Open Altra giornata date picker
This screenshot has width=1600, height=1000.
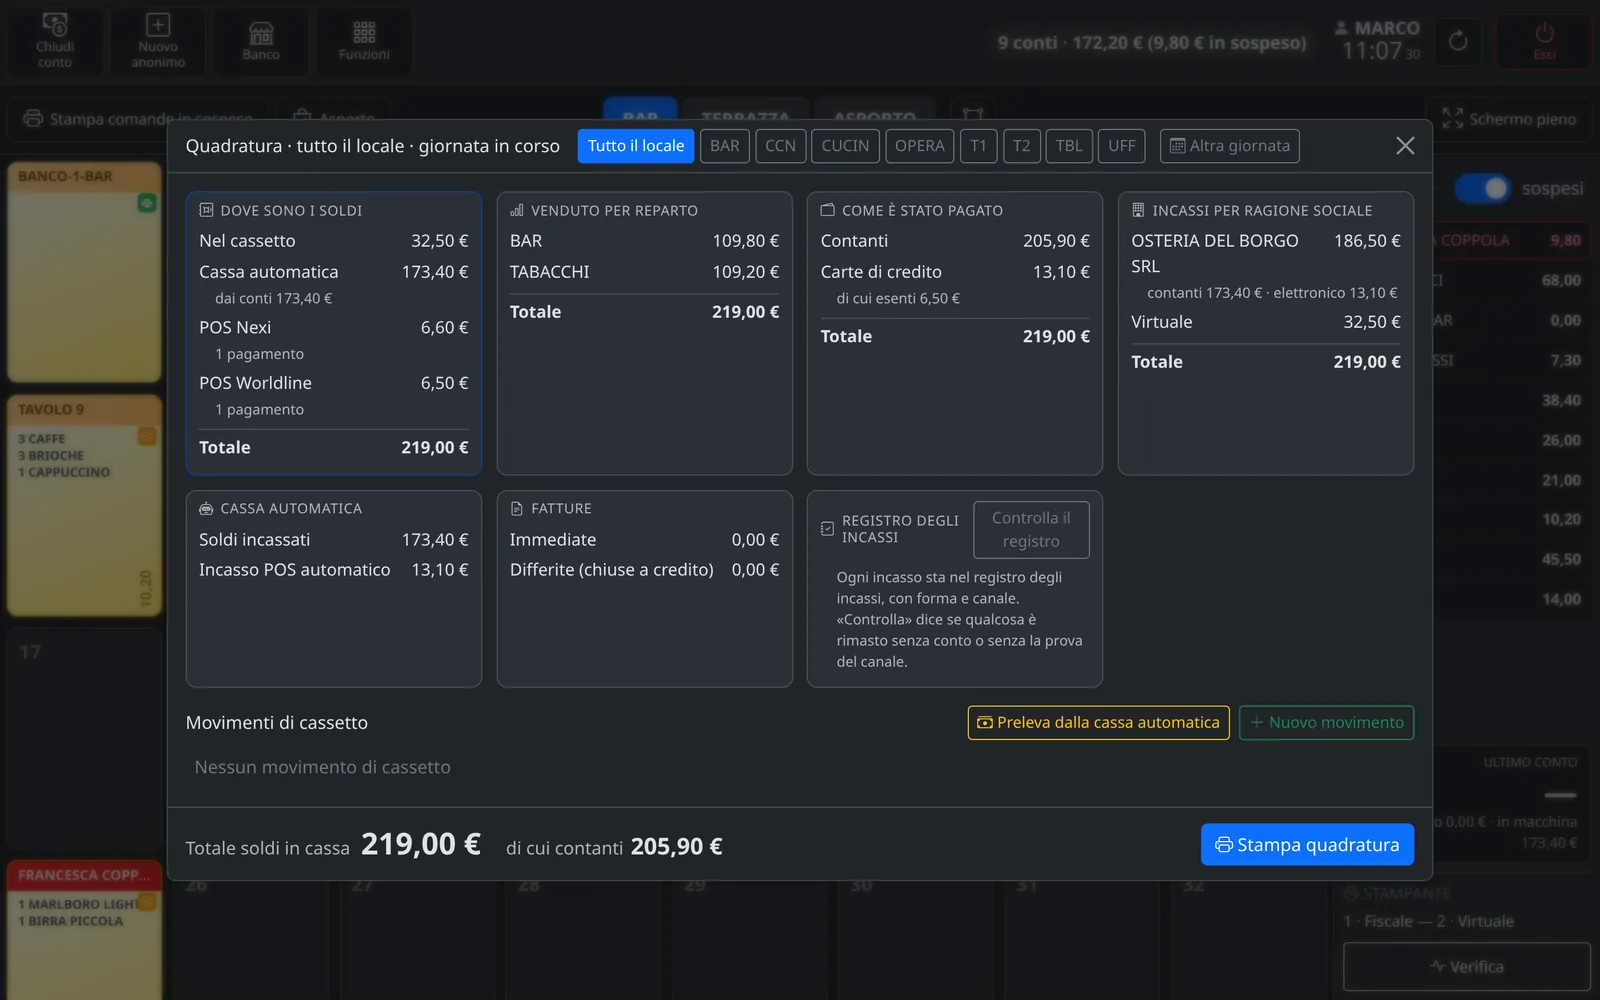(x=1230, y=146)
